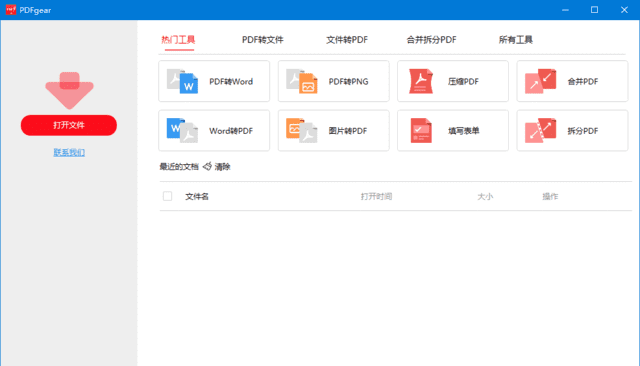
Task: Open the 联系我们 link
Action: tap(69, 152)
